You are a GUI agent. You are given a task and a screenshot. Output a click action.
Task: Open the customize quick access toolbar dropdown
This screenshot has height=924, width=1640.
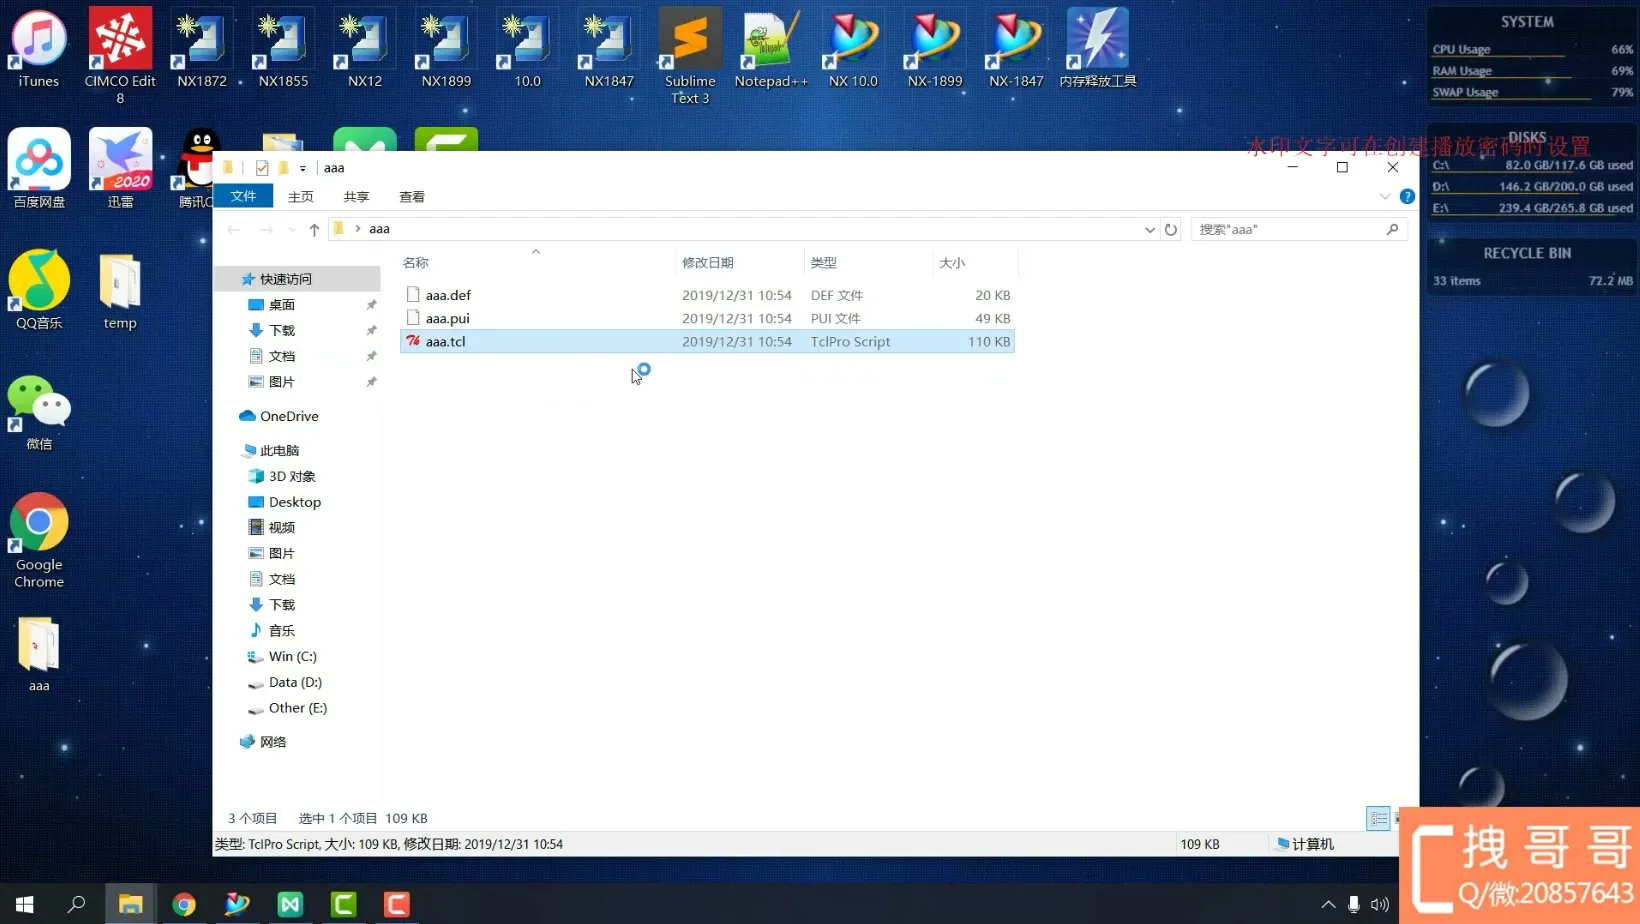303,169
